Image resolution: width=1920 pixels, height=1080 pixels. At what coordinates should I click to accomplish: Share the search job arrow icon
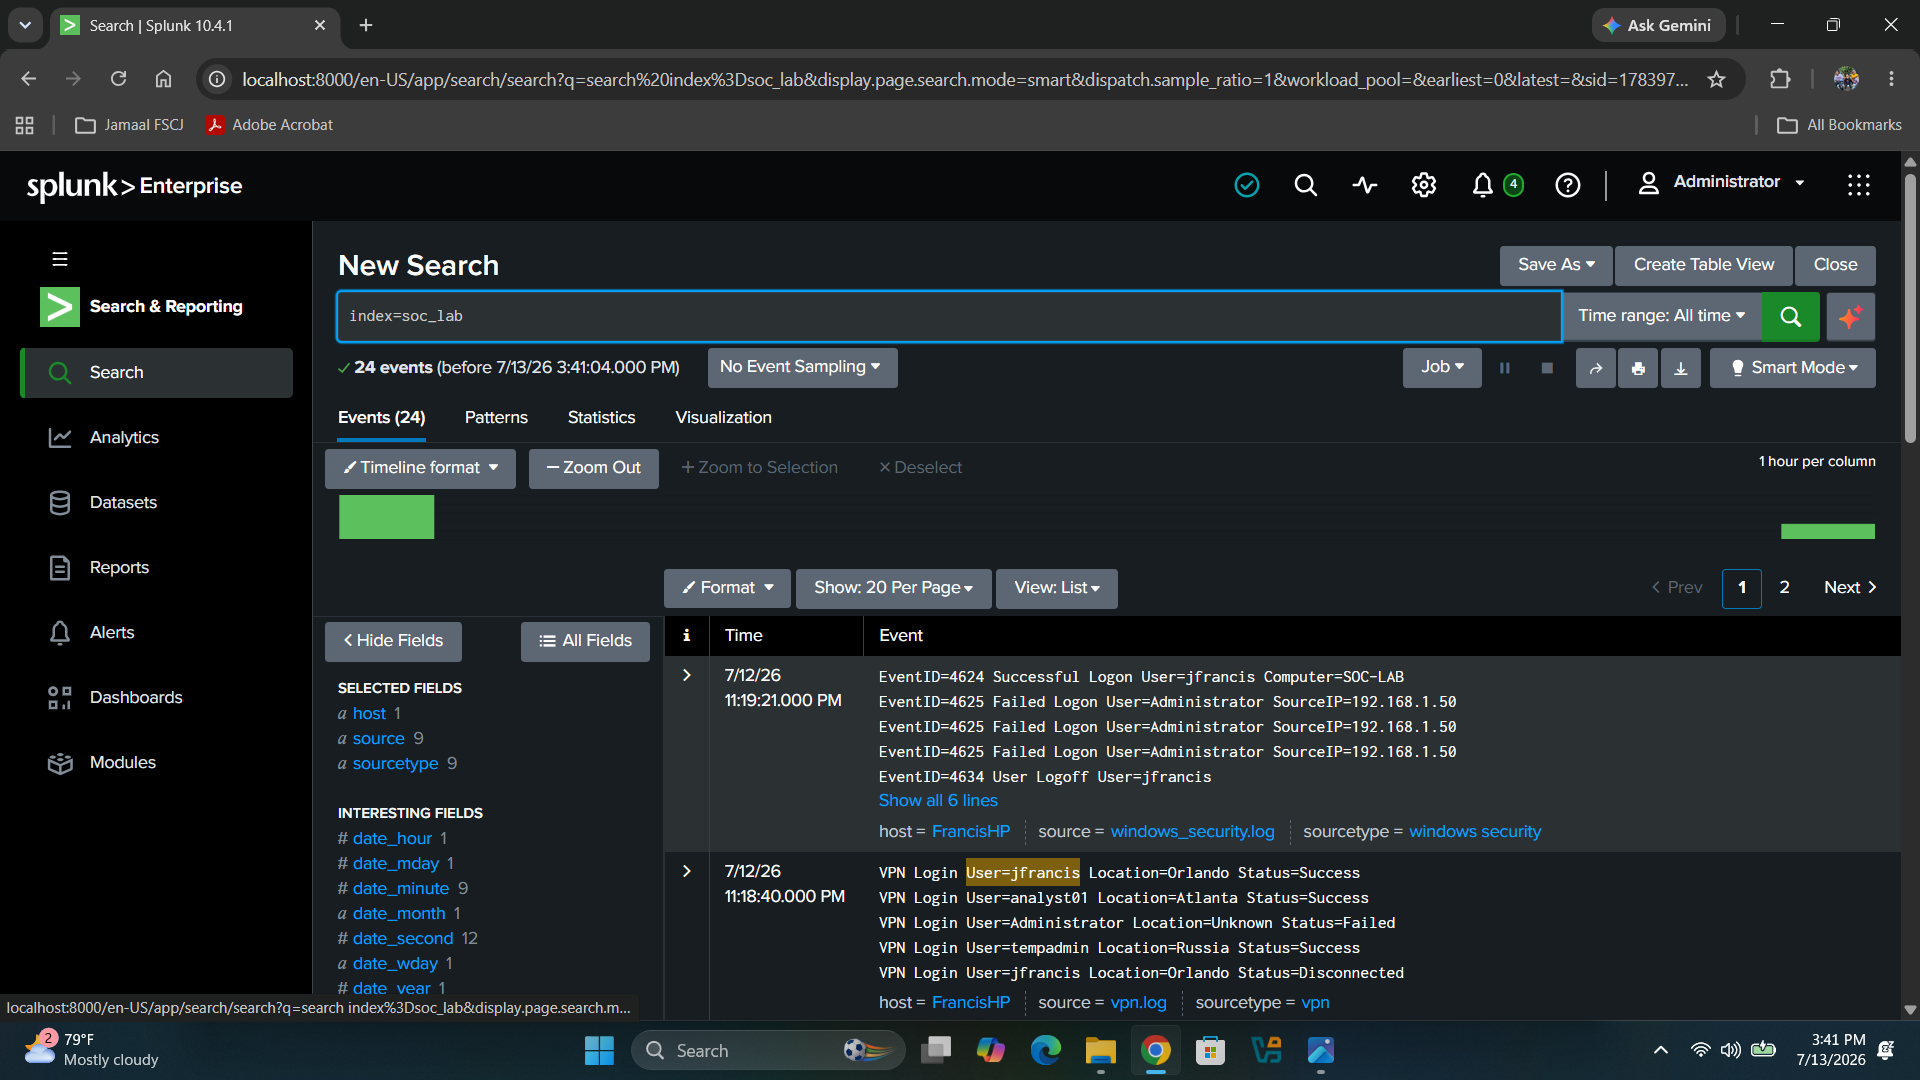click(x=1596, y=368)
